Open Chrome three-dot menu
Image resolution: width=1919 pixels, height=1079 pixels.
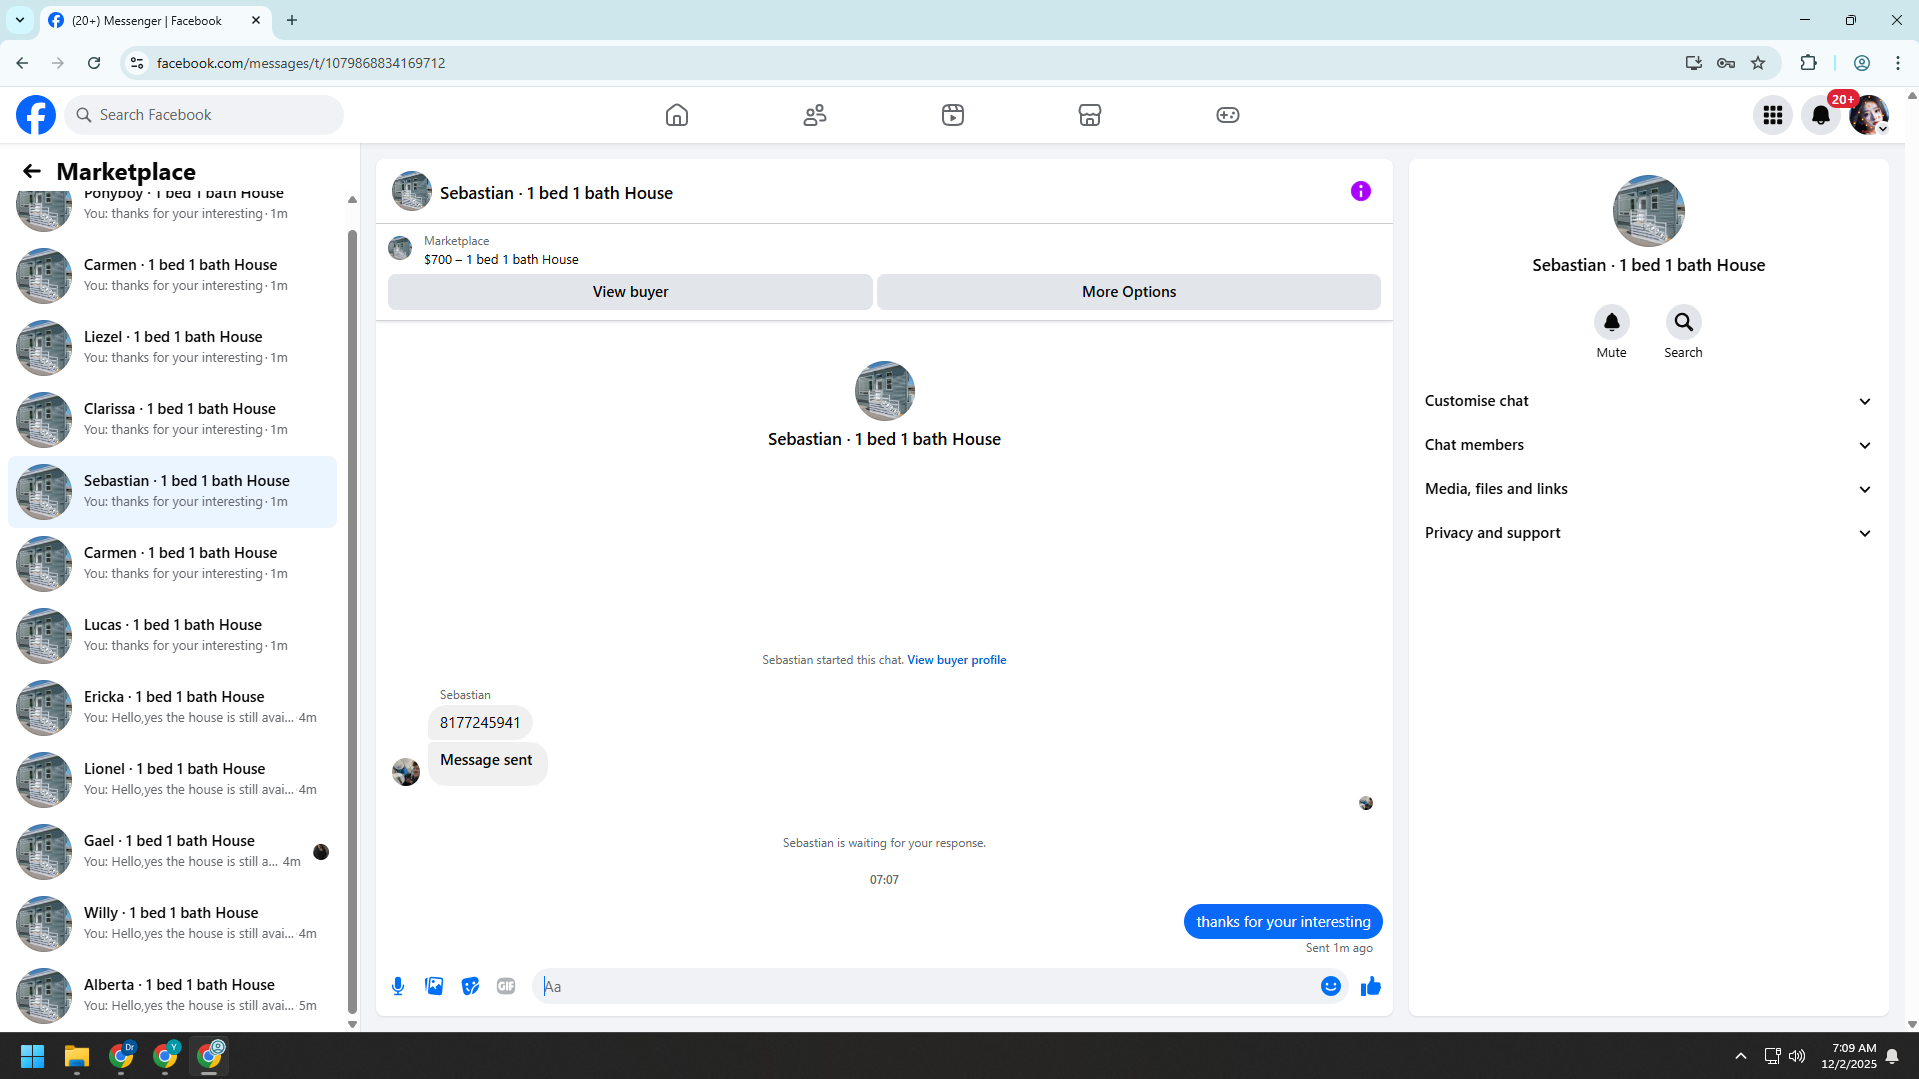pyautogui.click(x=1898, y=63)
